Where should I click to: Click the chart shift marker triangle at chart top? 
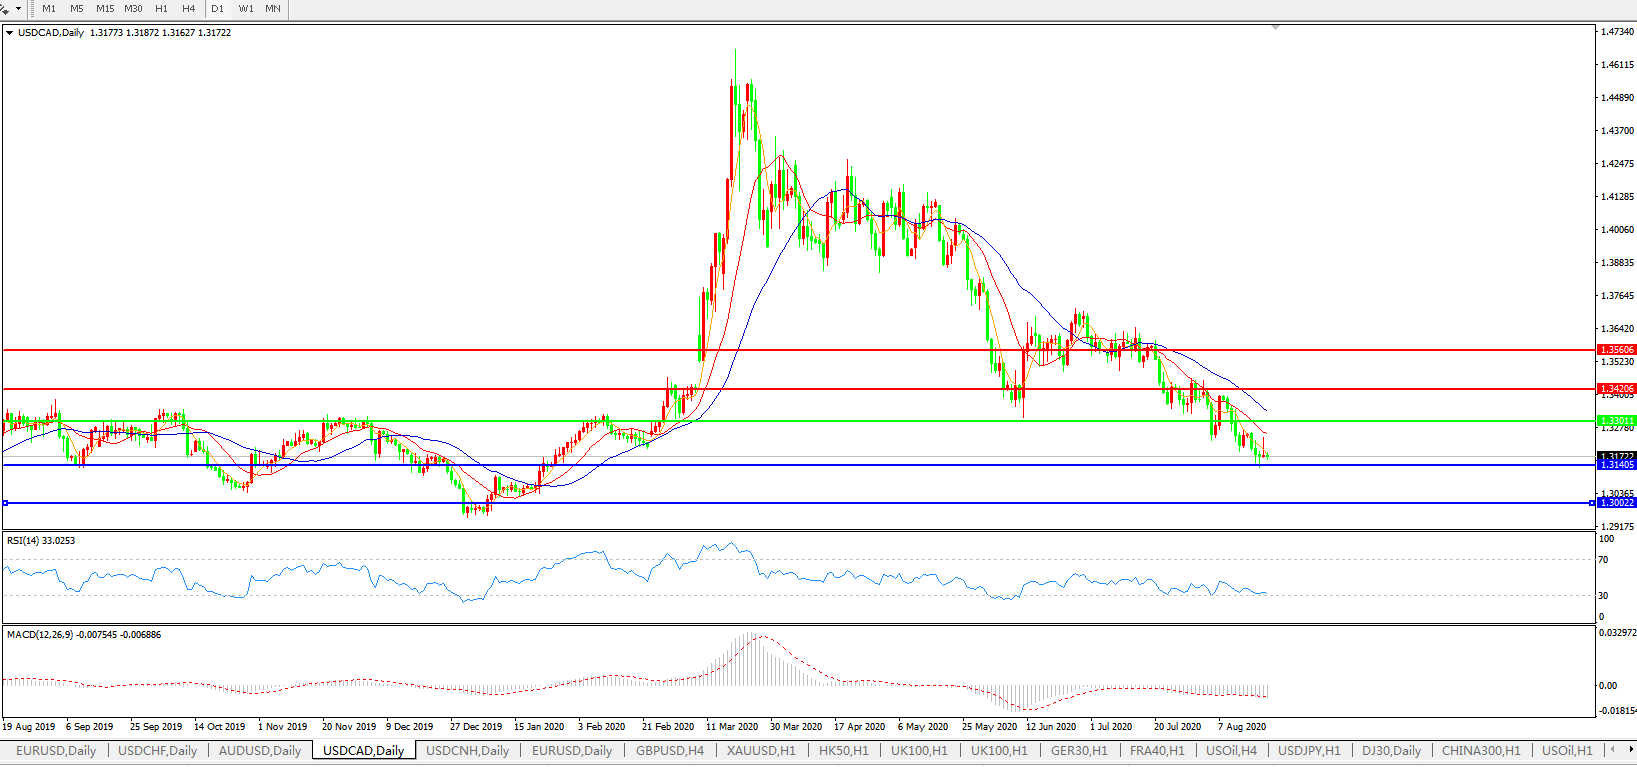click(1275, 28)
